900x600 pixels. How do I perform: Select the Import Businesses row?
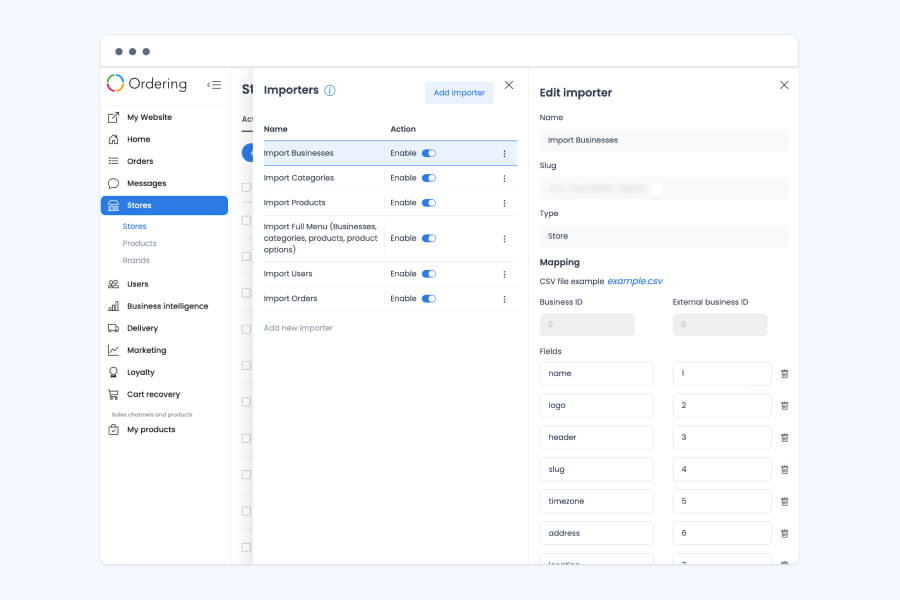click(390, 153)
